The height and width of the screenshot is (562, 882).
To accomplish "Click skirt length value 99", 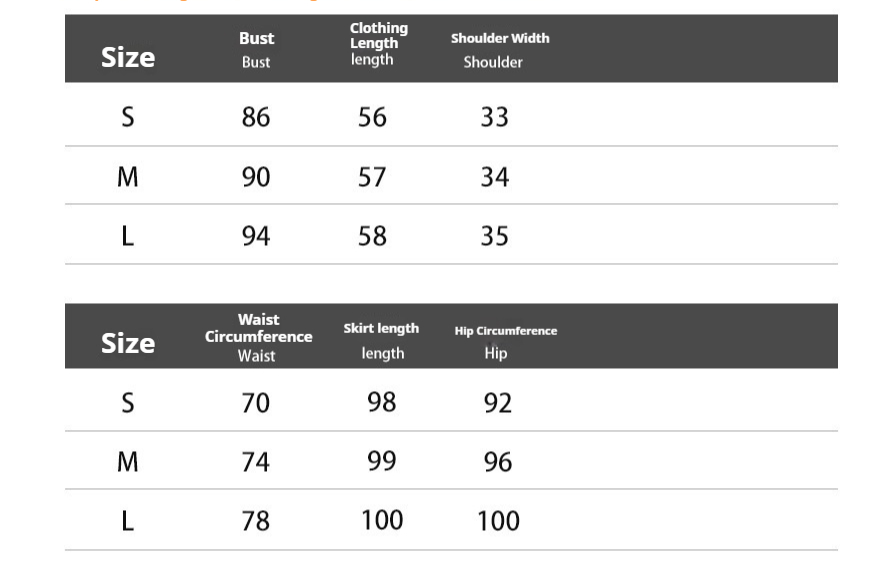I will pos(382,461).
